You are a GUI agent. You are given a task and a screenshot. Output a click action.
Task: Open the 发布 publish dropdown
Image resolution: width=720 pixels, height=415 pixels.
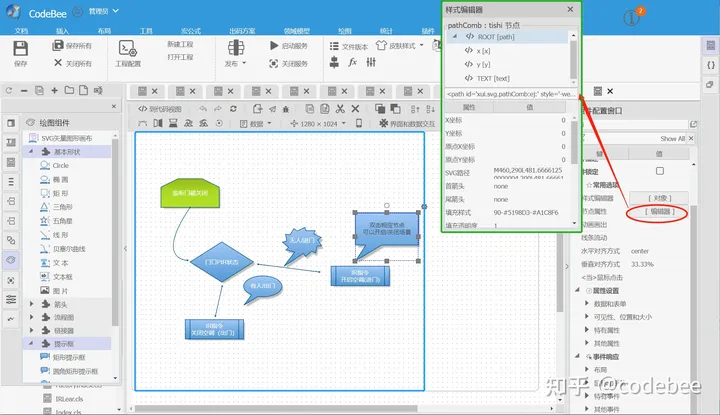click(236, 62)
